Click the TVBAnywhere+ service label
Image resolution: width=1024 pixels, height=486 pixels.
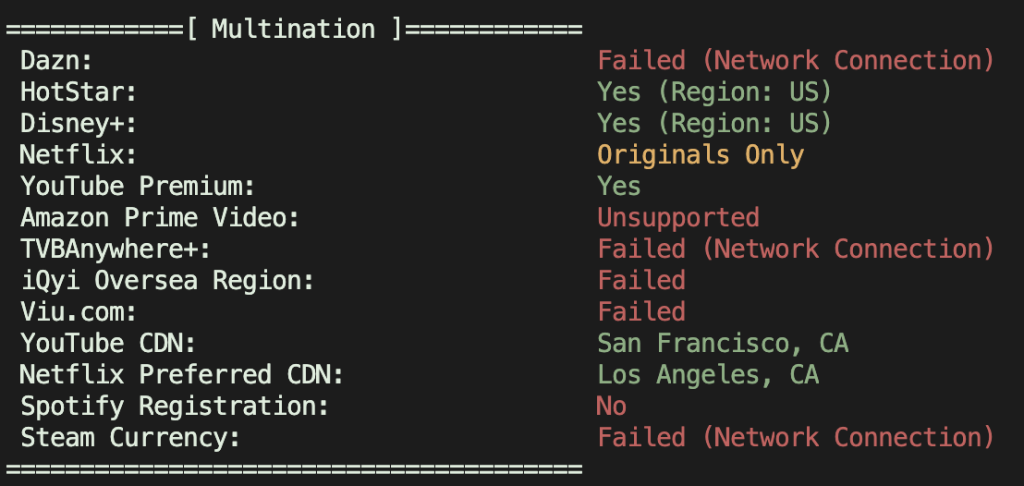116,249
